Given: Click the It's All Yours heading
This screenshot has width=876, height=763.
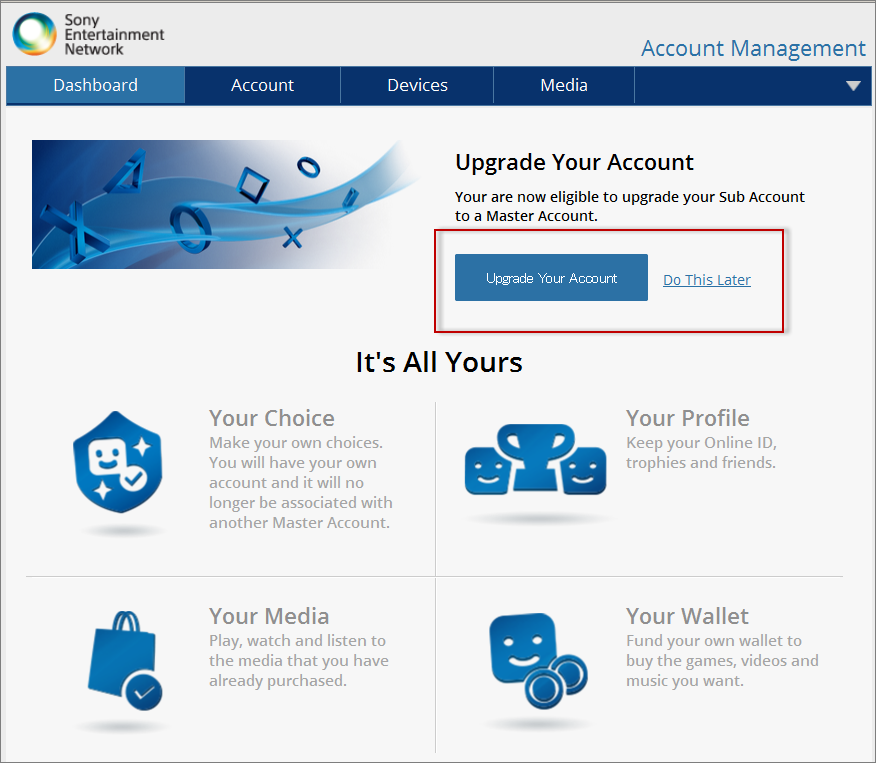Looking at the screenshot, I should coord(439,362).
